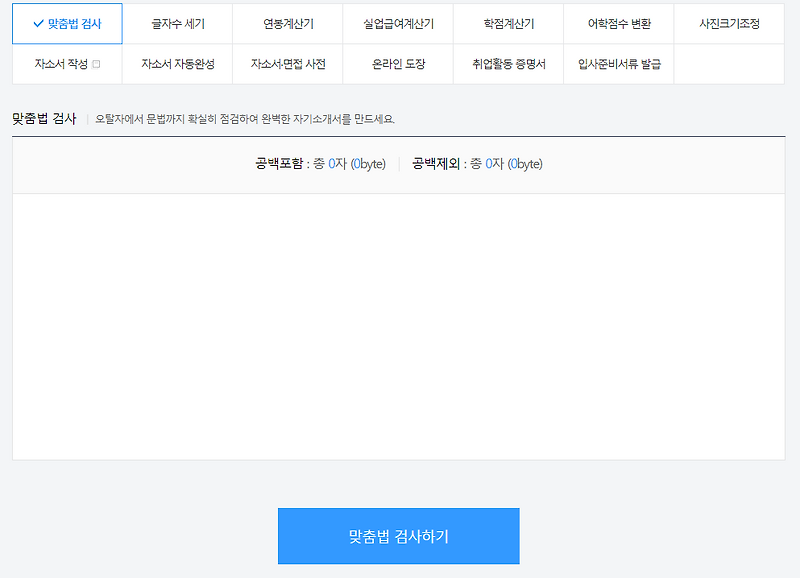Open 어학점수 변환 tab
Viewport: 800px width, 578px height.
coord(619,24)
